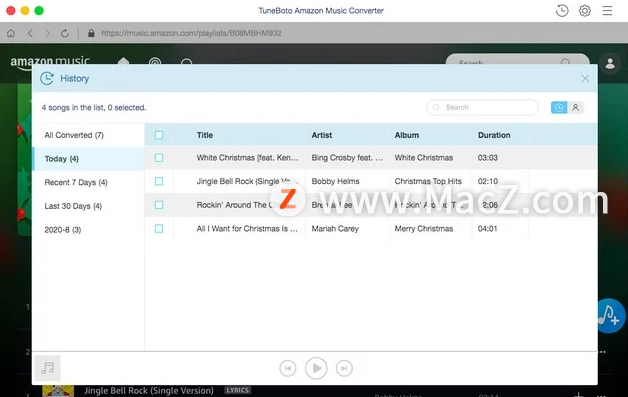This screenshot has height=397, width=628.
Task: Click the Christmas Top Hits album cell
Action: coord(428,181)
